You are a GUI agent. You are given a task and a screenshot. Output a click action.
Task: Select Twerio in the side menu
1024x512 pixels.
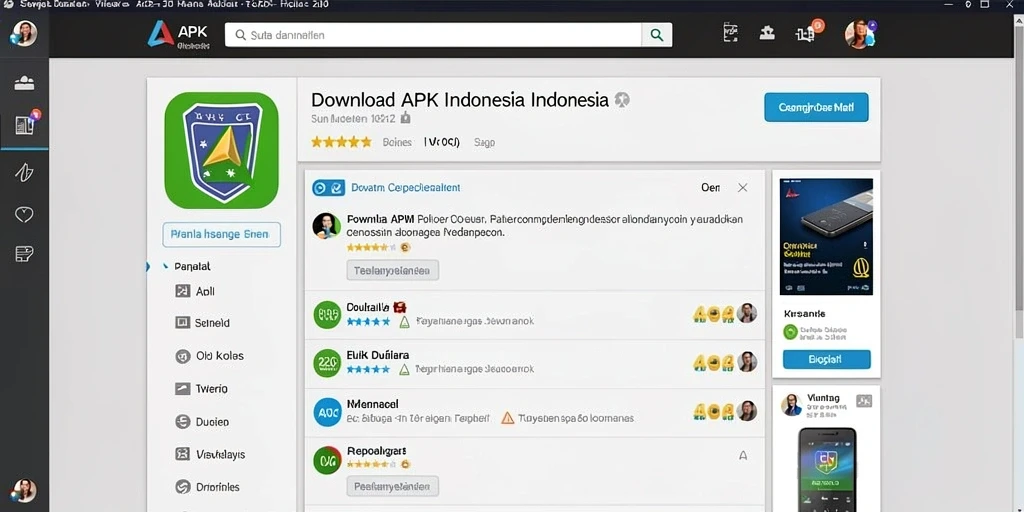click(201, 389)
